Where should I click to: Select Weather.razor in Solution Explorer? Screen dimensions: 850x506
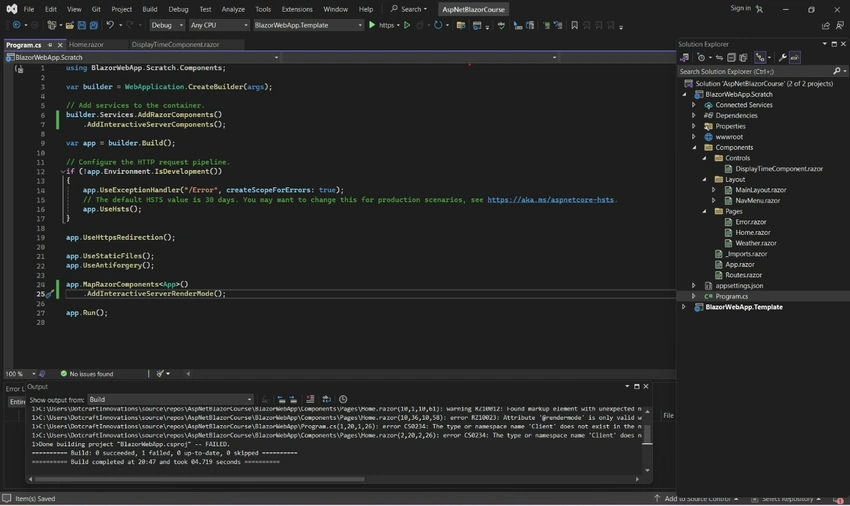coord(756,244)
